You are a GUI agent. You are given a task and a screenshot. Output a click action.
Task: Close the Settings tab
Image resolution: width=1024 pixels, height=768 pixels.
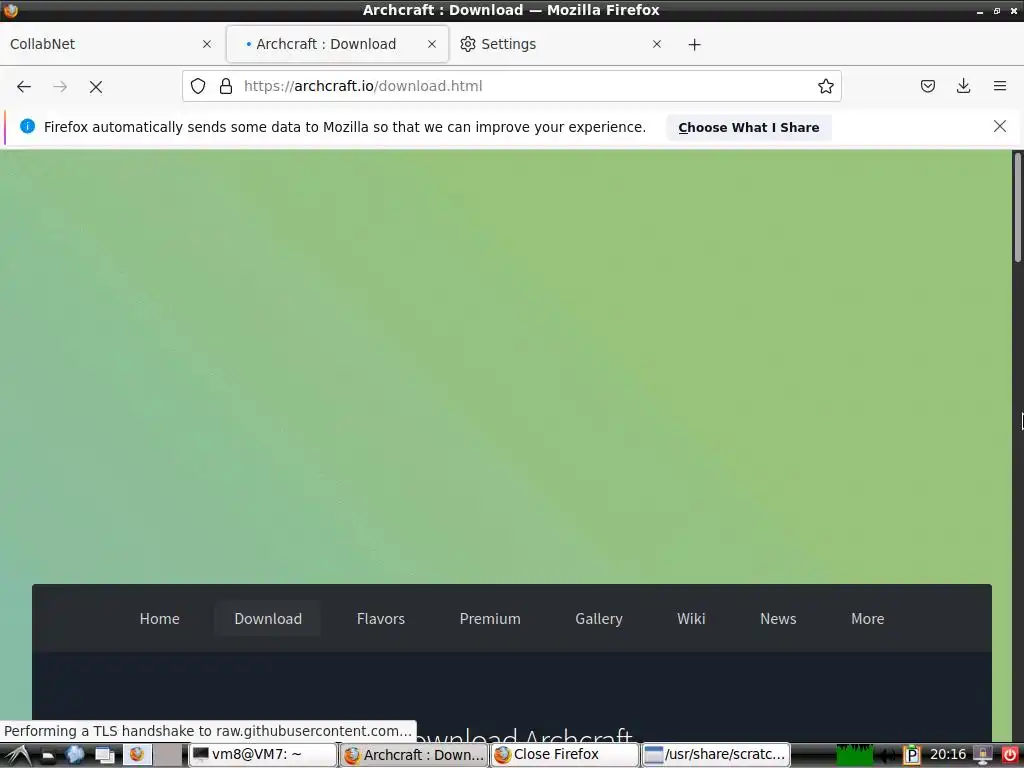657,44
